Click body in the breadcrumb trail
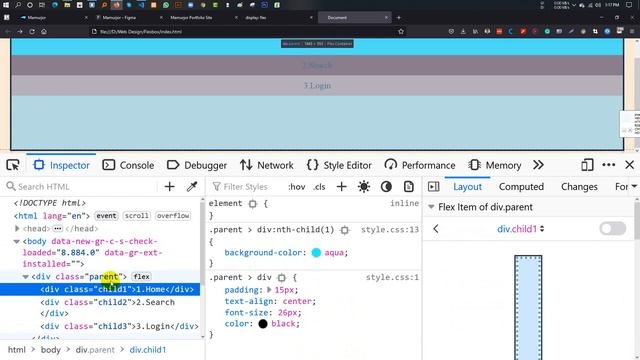The width and height of the screenshot is (640, 360). point(51,350)
